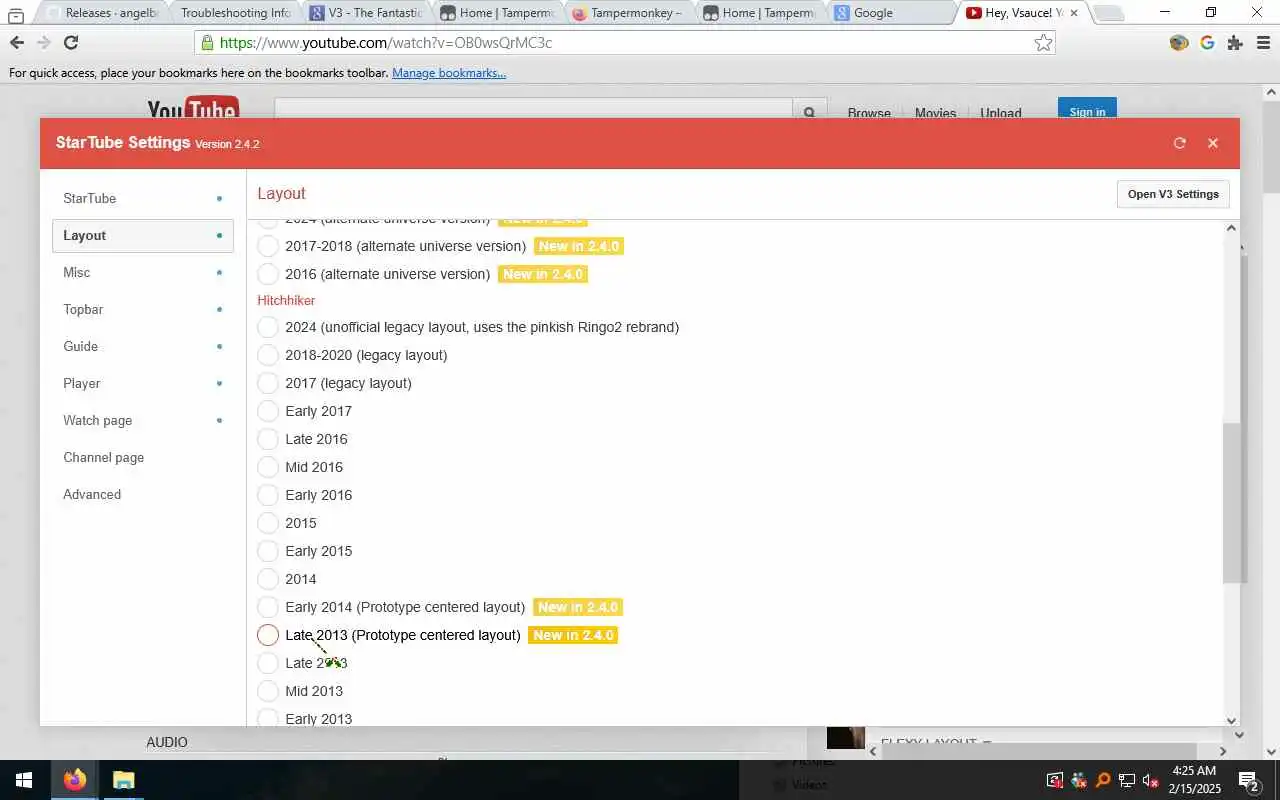Select 2018-2020 legacy layout option

pyautogui.click(x=268, y=355)
